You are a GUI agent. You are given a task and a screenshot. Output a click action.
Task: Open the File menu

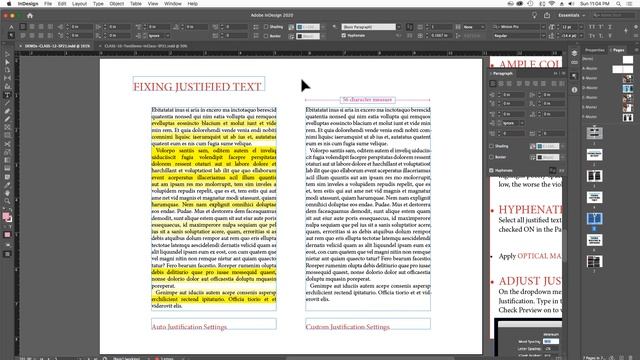click(x=48, y=4)
